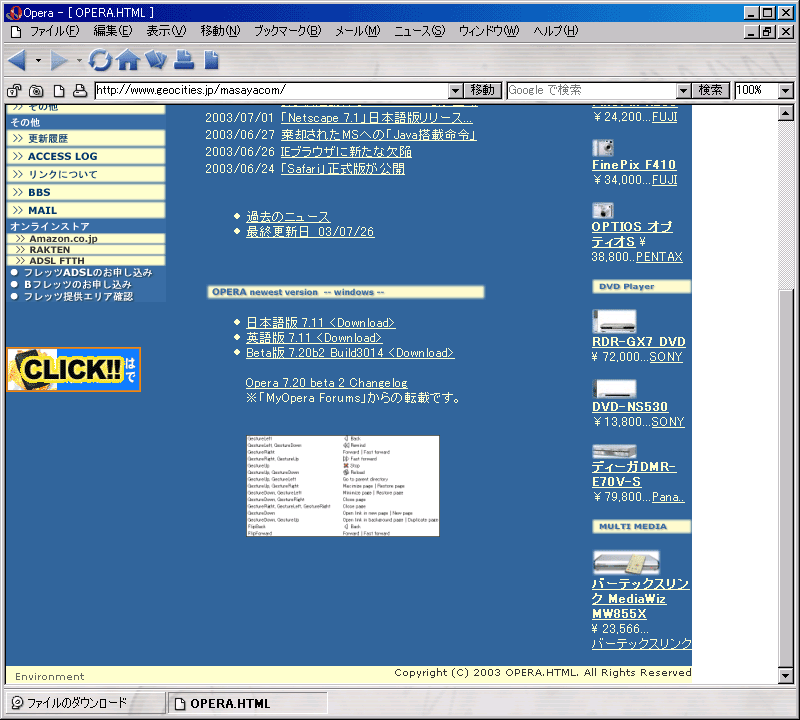This screenshot has width=800, height=720.
Task: Click the 検索 search button
Action: click(710, 91)
